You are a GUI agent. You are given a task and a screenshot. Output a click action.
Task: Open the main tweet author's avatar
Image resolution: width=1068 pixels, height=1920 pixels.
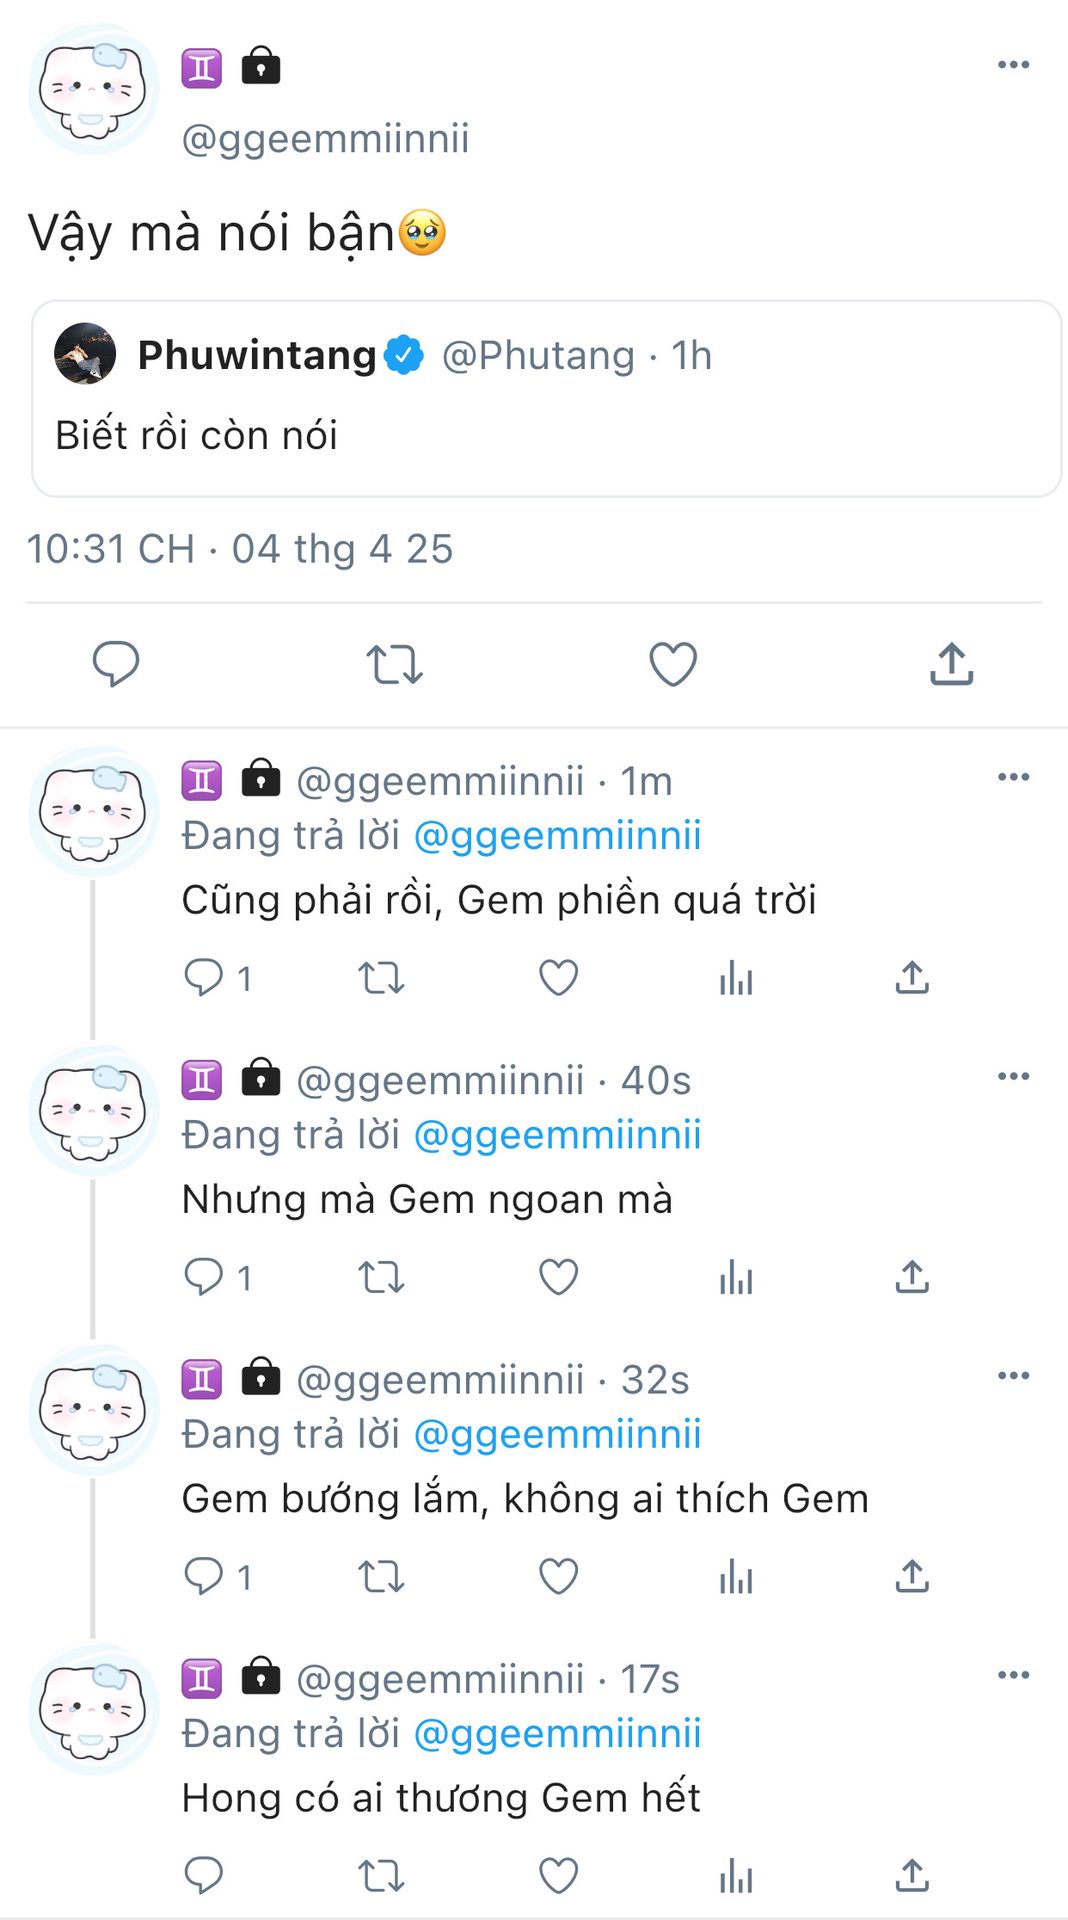point(93,90)
